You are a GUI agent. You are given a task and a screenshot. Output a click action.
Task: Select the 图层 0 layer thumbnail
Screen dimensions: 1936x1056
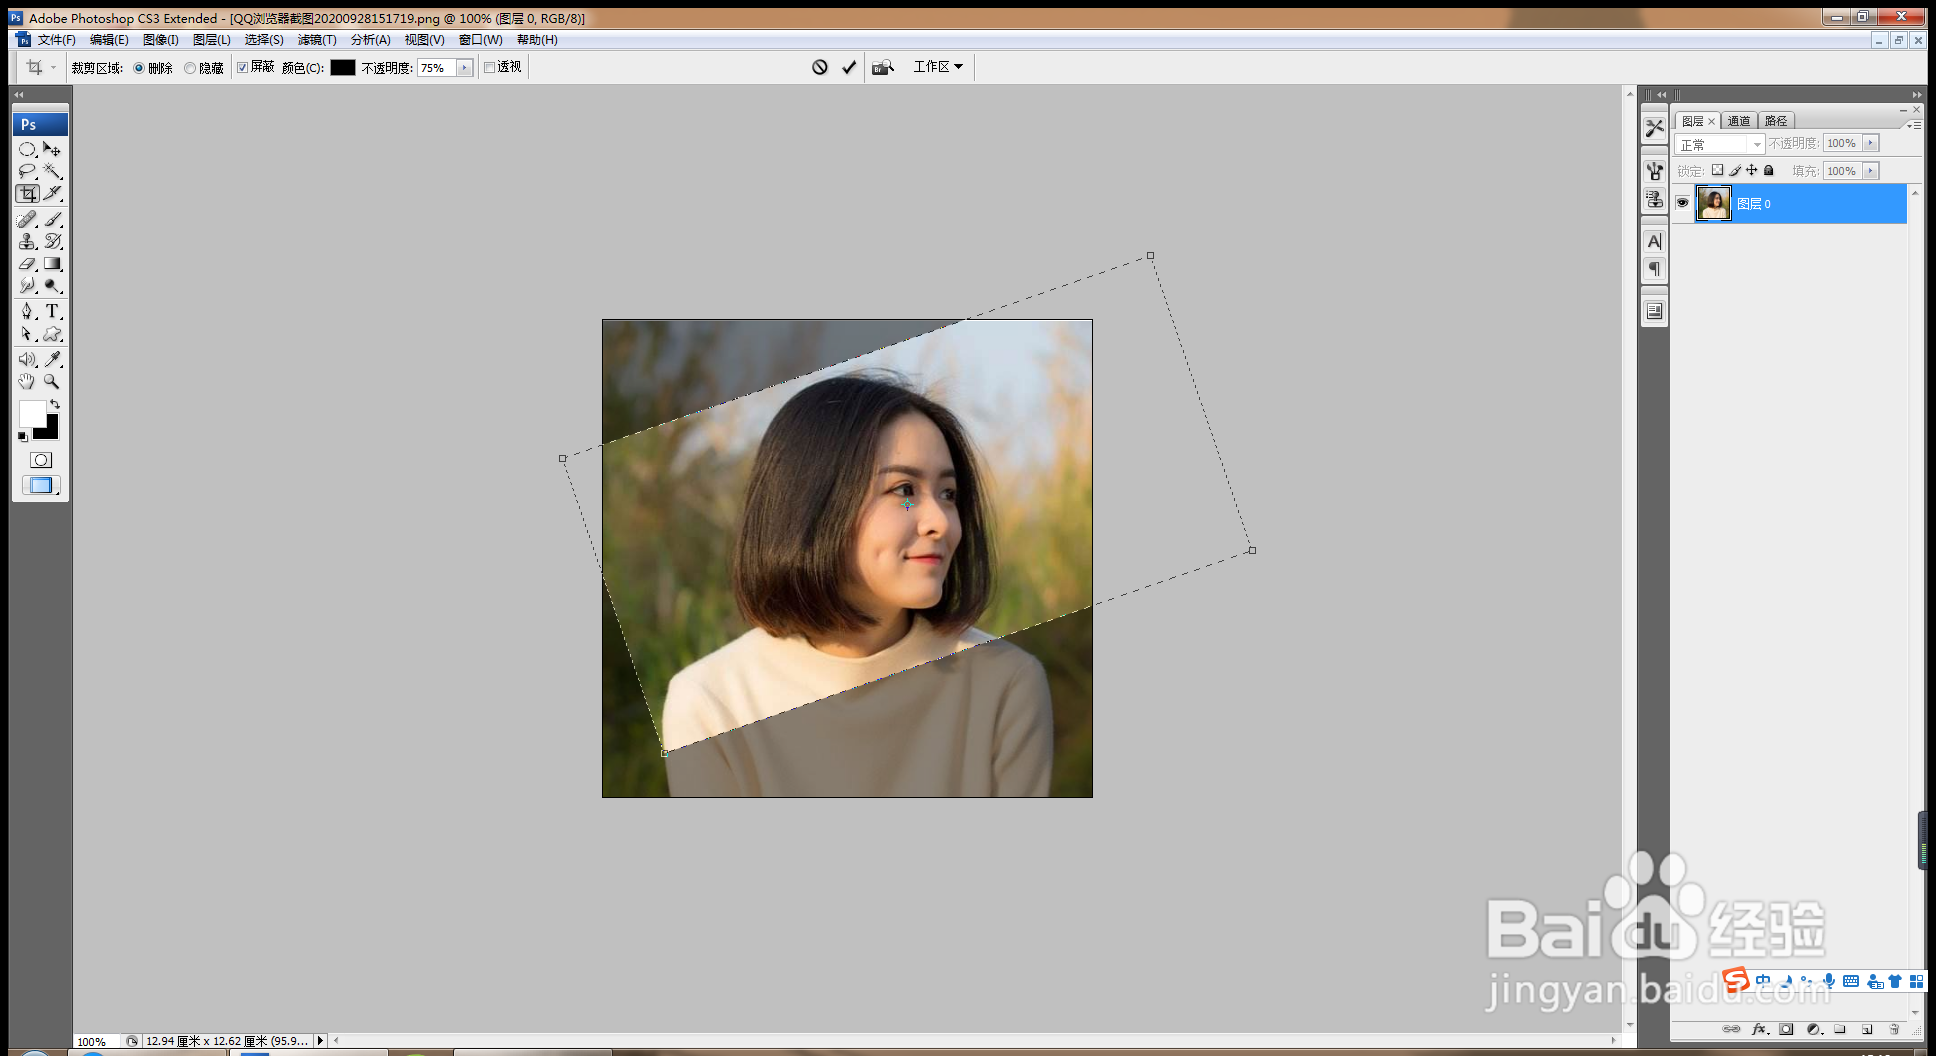[x=1714, y=203]
